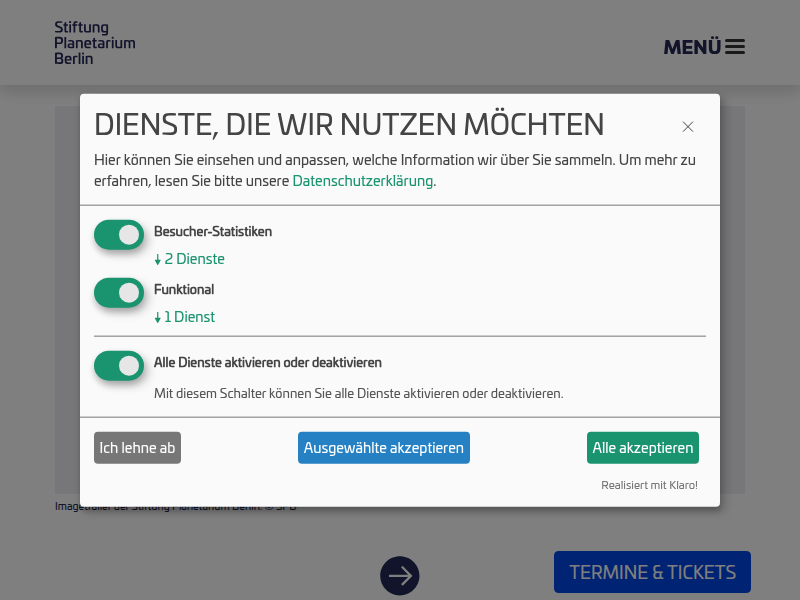This screenshot has height=600, width=800.
Task: Click the right-arrow slideshow navigation icon
Action: coord(400,575)
